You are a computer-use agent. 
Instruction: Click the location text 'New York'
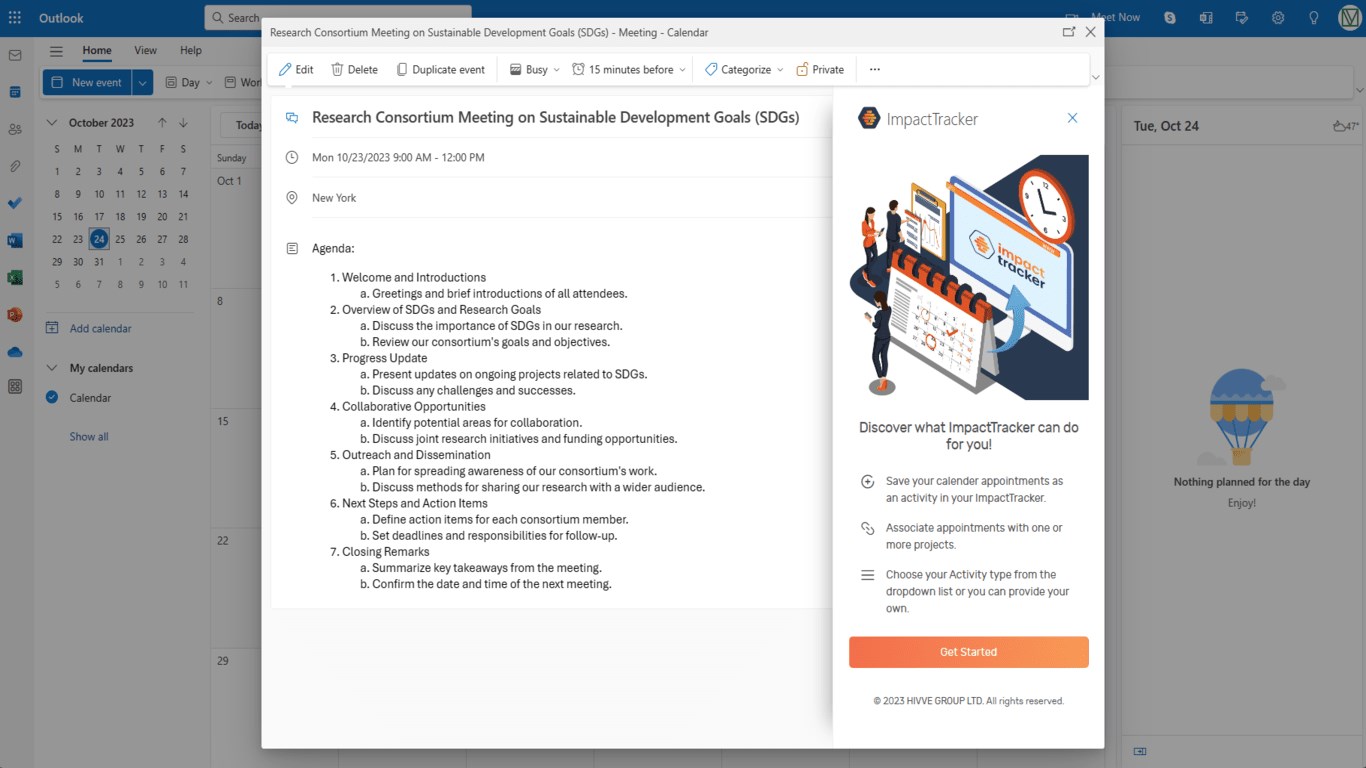coord(334,198)
